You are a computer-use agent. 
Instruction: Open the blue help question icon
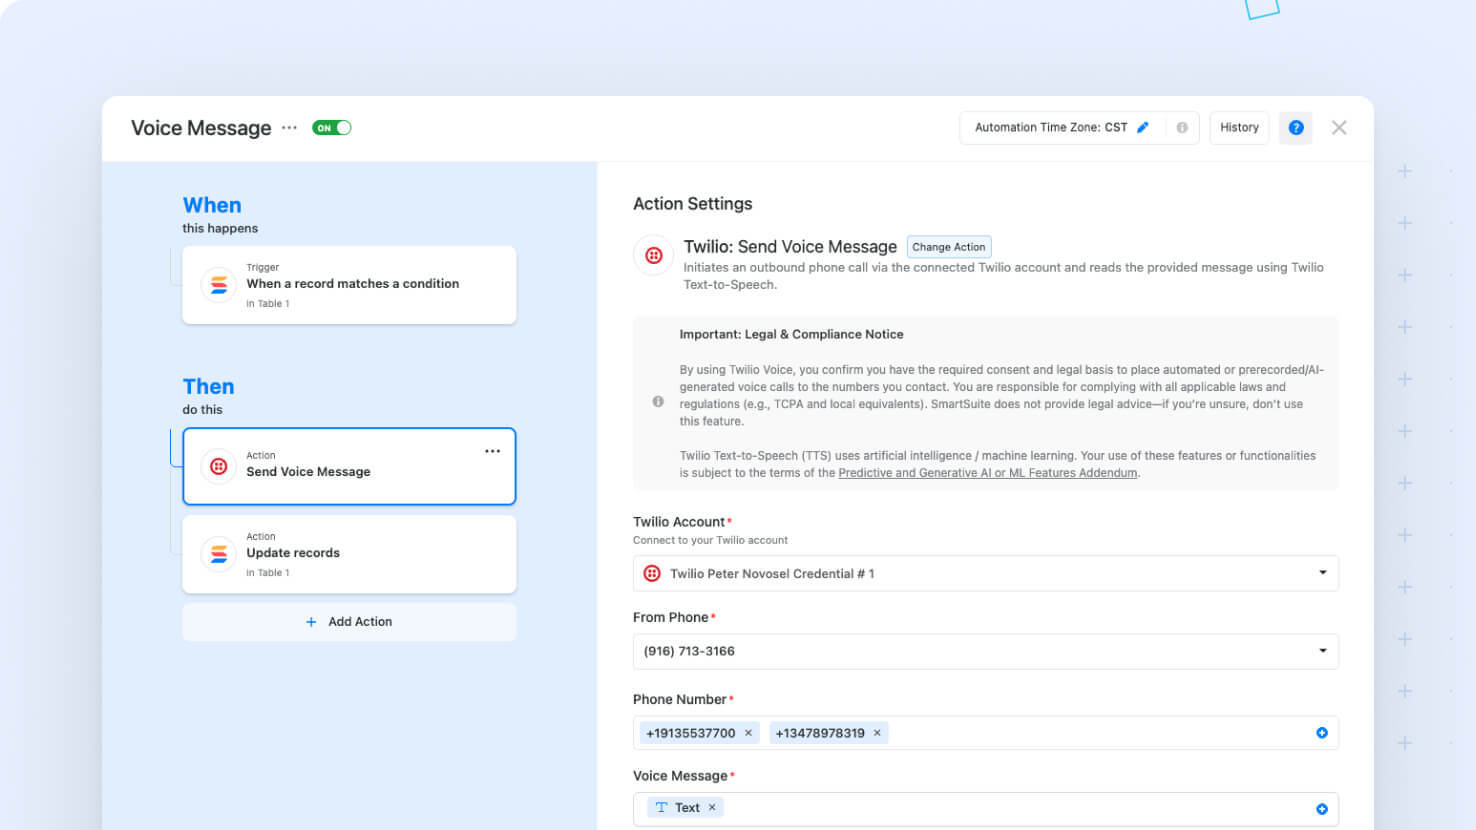click(1296, 127)
